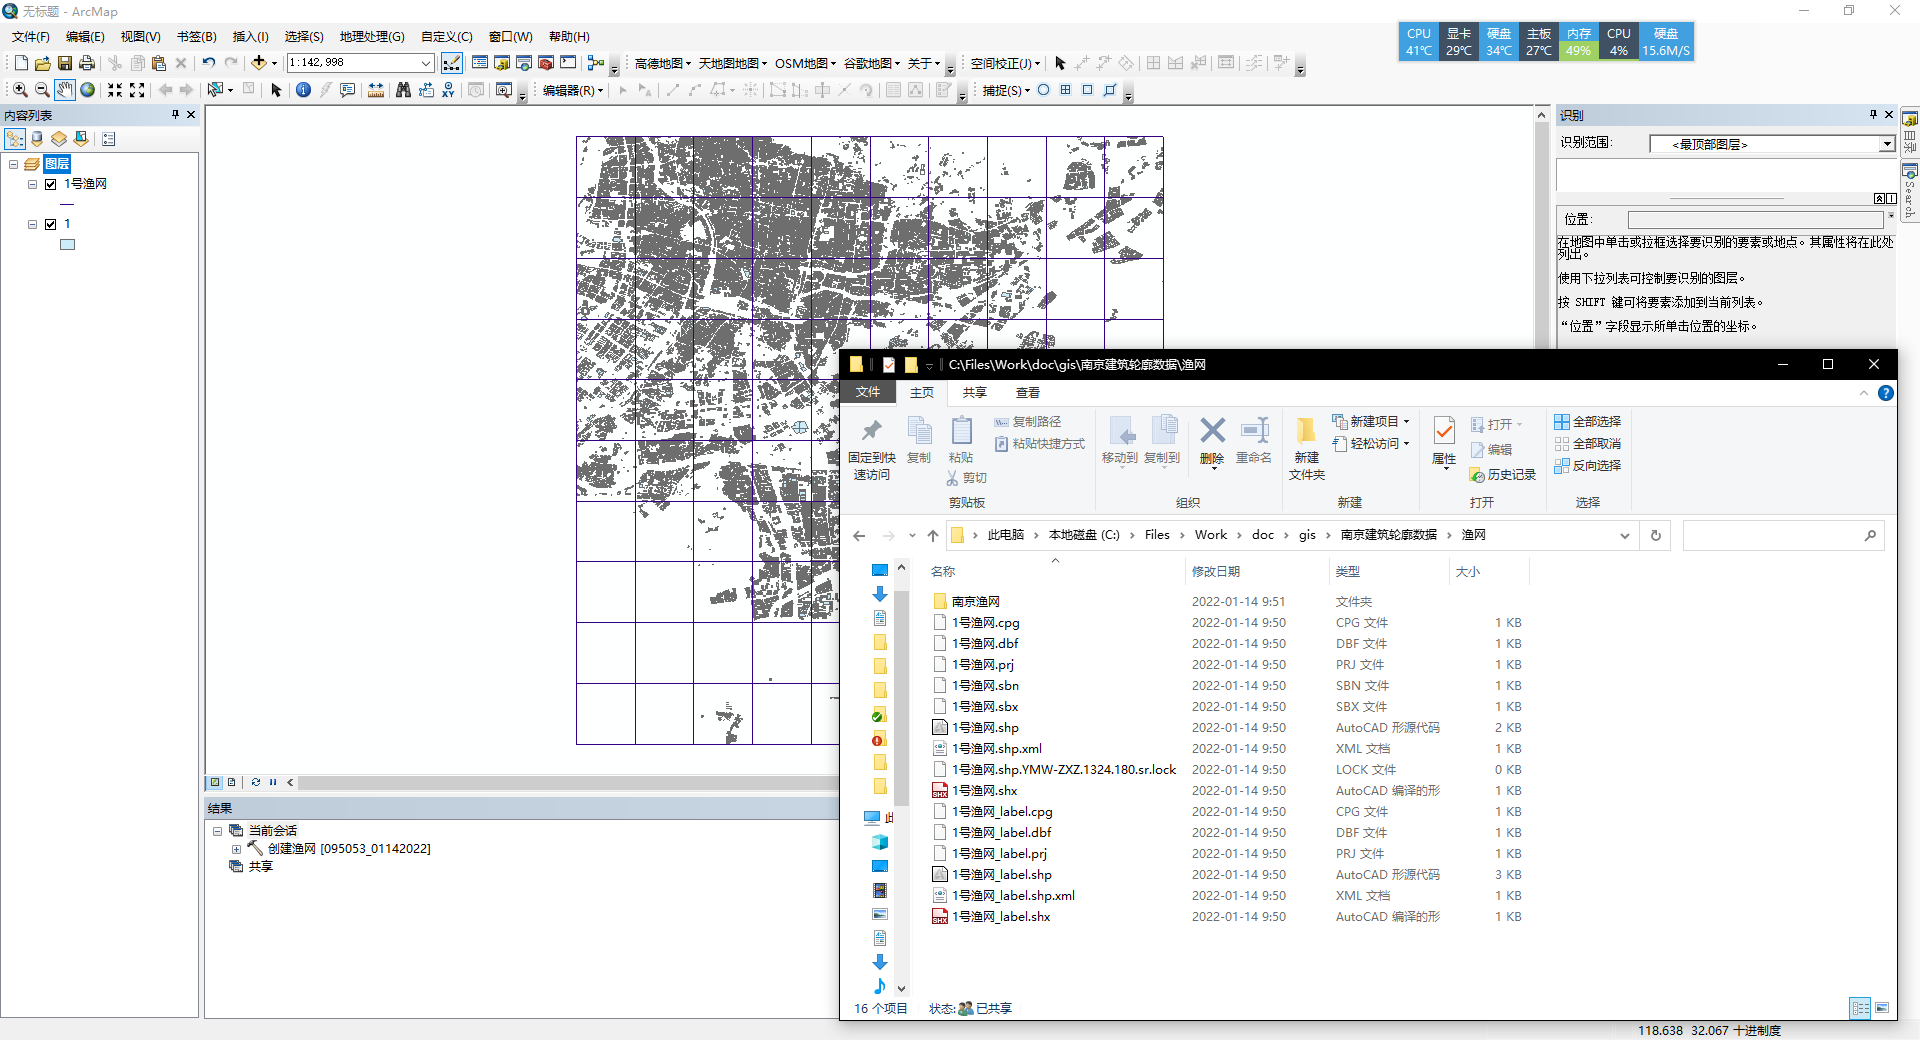Click the List By Source icon
This screenshot has width=1920, height=1040.
pos(37,139)
